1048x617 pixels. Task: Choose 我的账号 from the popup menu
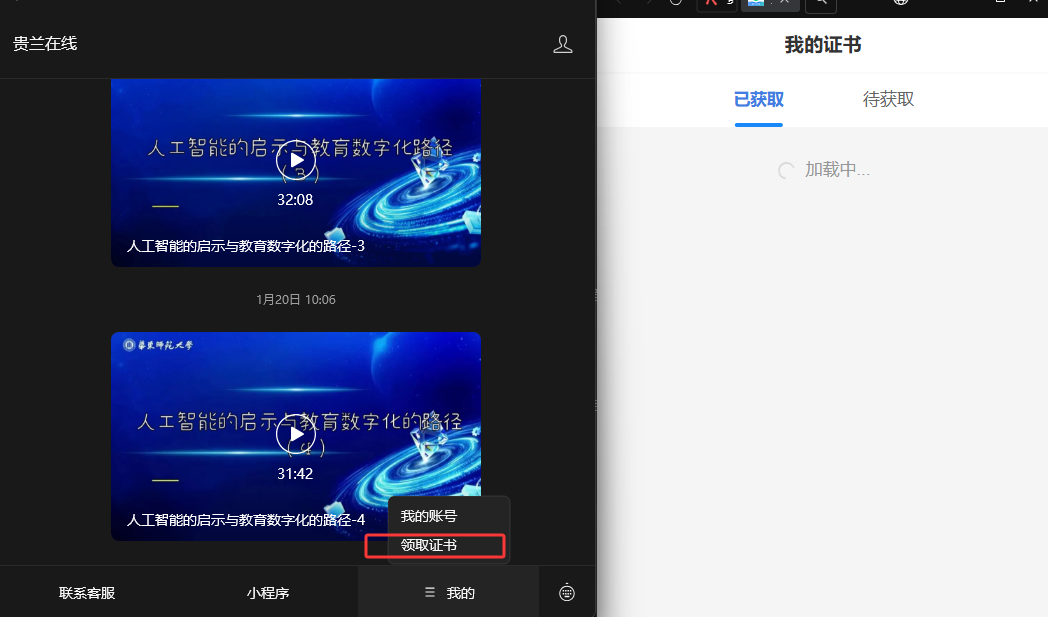coord(427,516)
